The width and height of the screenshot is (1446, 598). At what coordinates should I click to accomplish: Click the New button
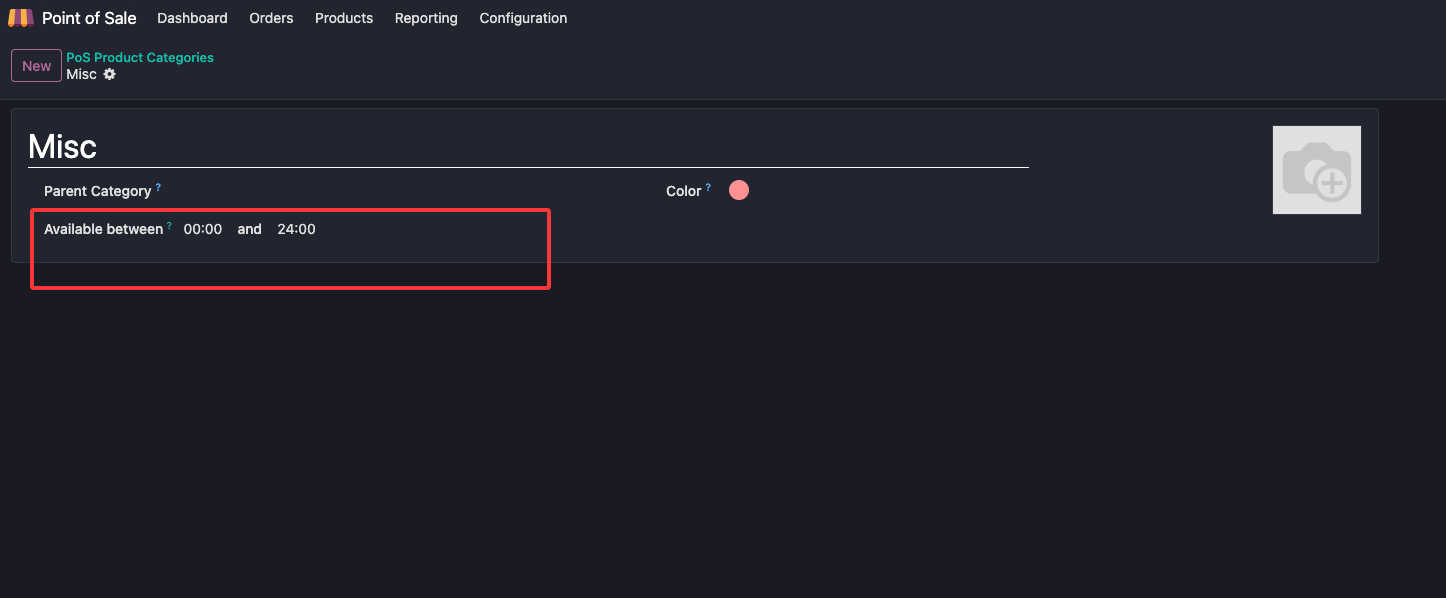pyautogui.click(x=37, y=66)
